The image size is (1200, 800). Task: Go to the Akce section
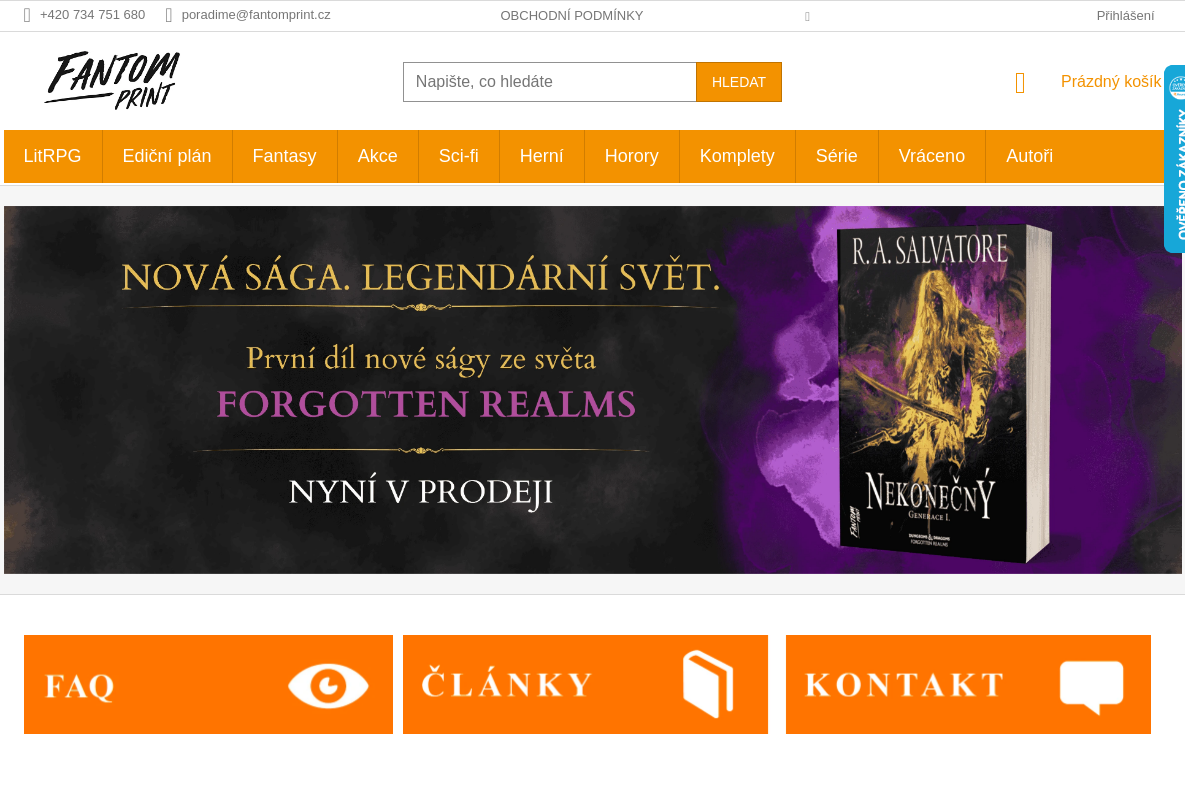point(378,156)
